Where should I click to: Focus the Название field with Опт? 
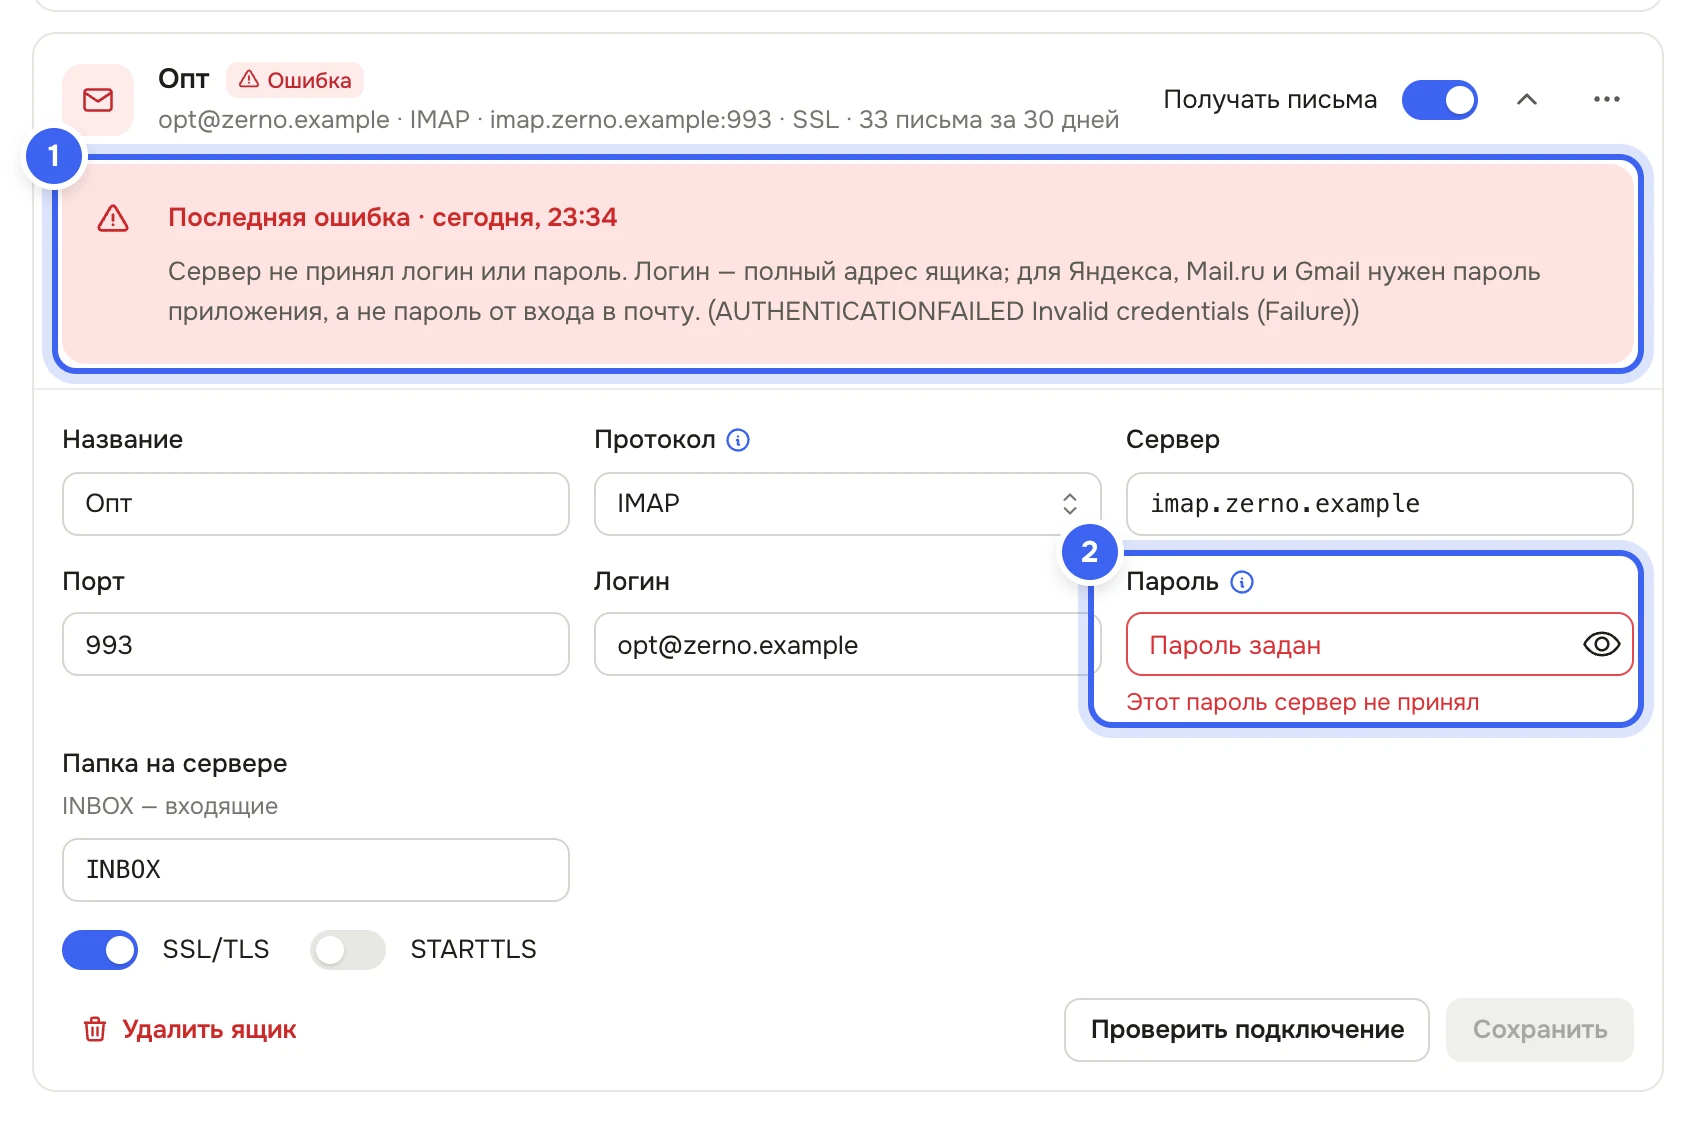click(316, 503)
